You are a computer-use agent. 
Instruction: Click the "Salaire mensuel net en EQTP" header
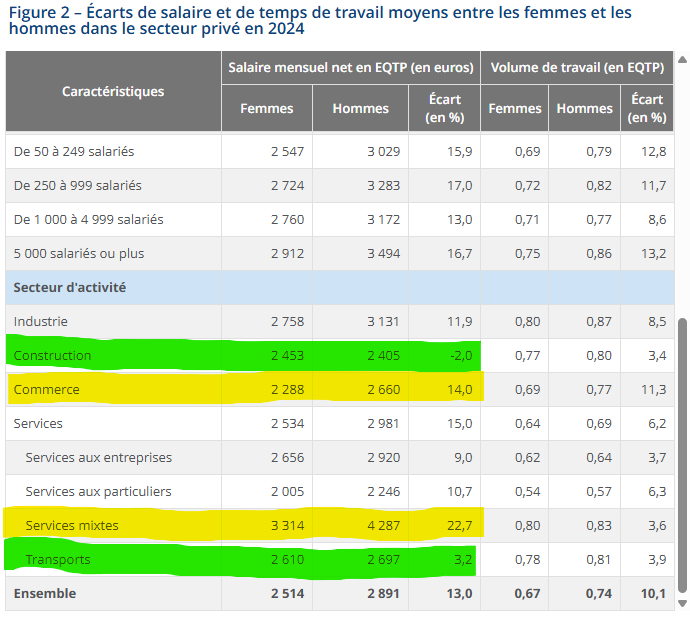point(350,68)
